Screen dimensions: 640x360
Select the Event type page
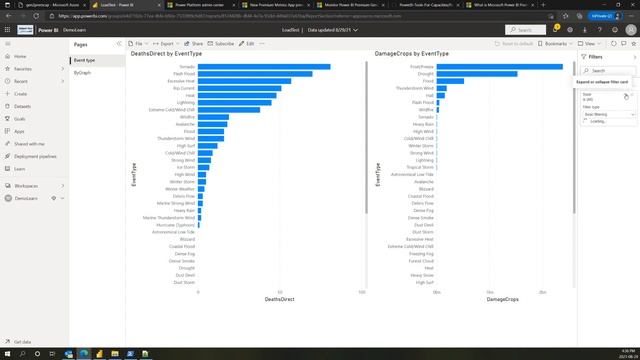tap(97, 60)
